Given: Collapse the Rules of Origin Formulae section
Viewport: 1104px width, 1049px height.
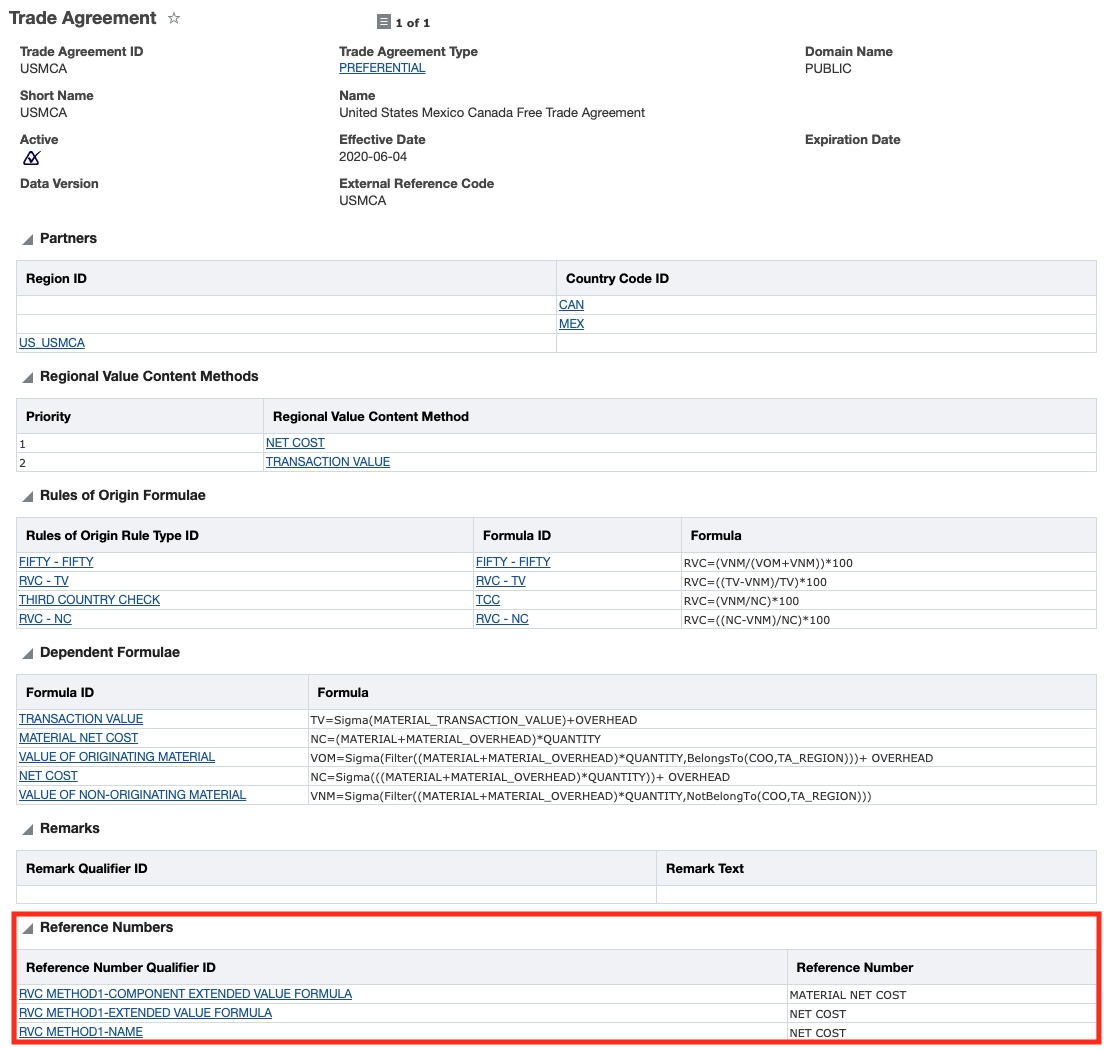Looking at the screenshot, I should (x=28, y=497).
